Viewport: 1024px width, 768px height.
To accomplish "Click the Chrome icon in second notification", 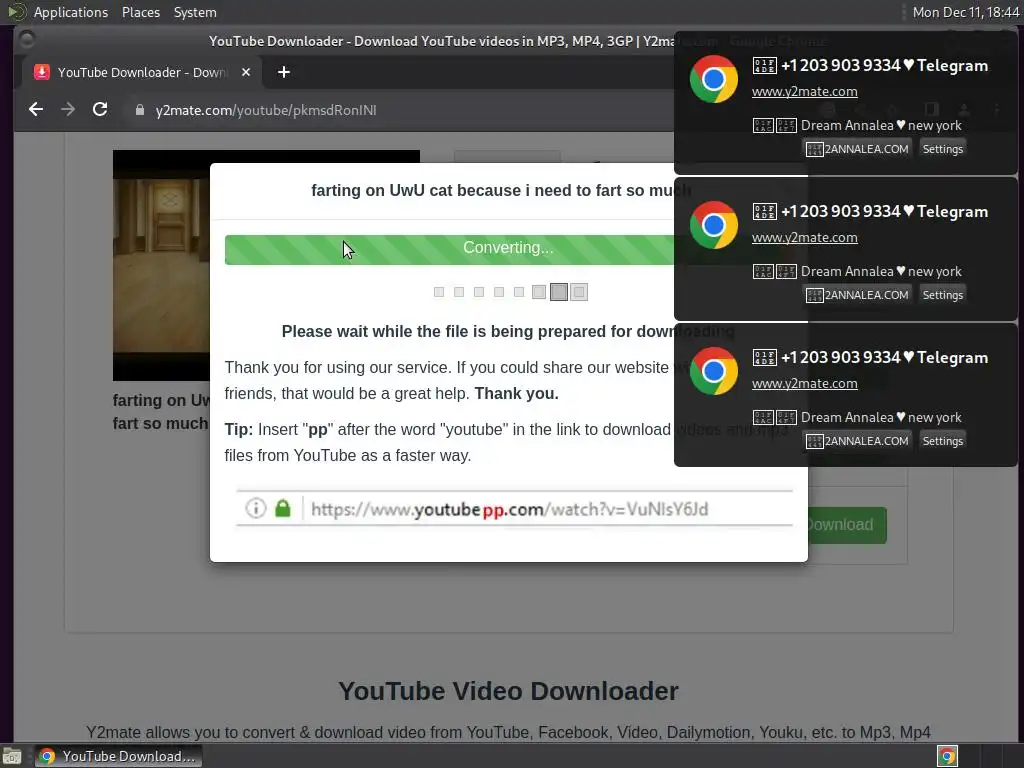I will pyautogui.click(x=714, y=225).
